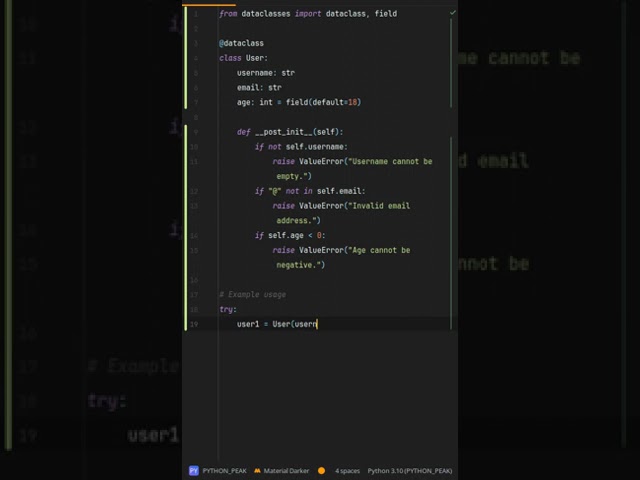Click line number 19 in the gutter
640x480 pixels.
pyautogui.click(x=194, y=324)
